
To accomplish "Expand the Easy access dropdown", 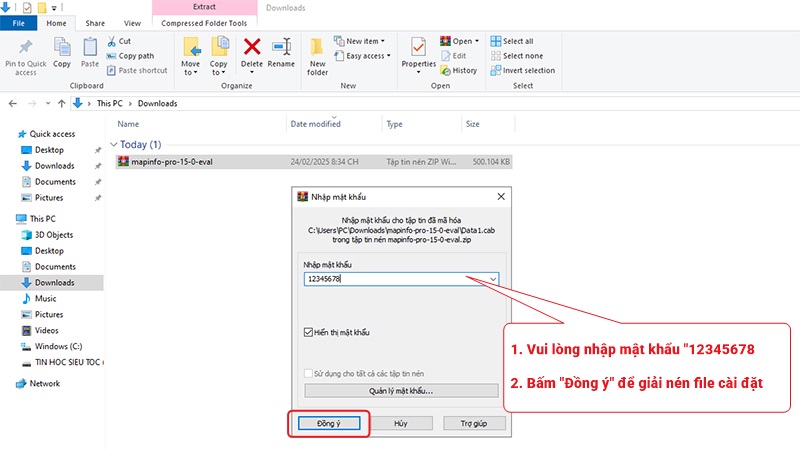I will [x=389, y=56].
